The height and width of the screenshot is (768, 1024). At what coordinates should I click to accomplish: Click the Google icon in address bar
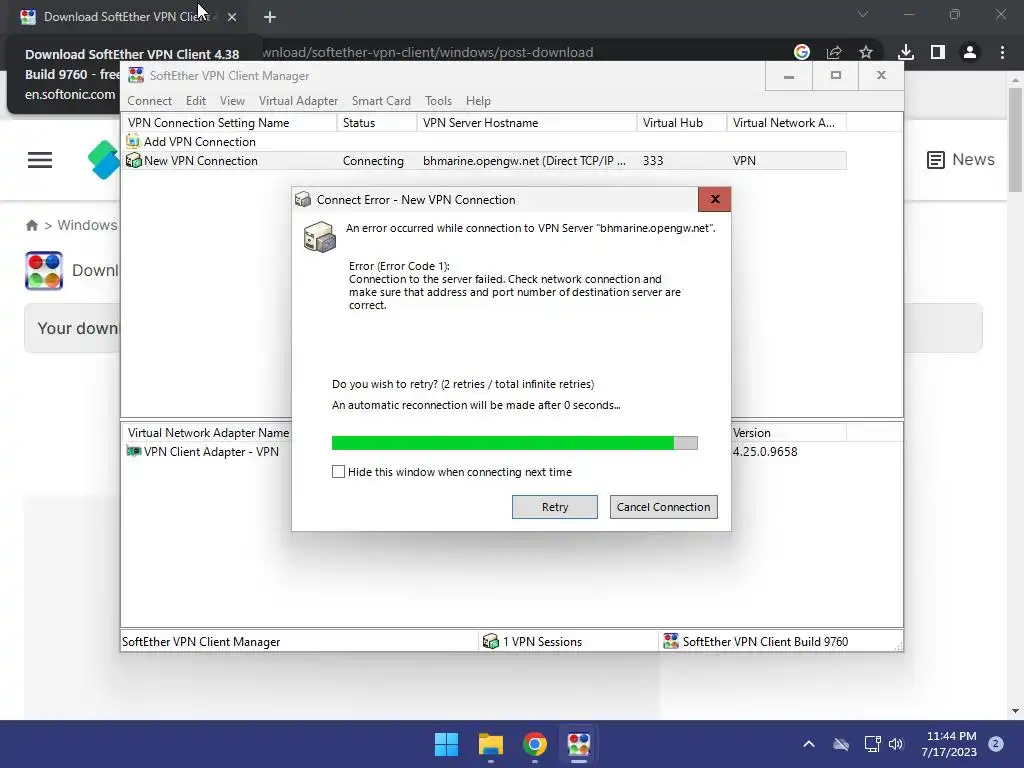[801, 52]
